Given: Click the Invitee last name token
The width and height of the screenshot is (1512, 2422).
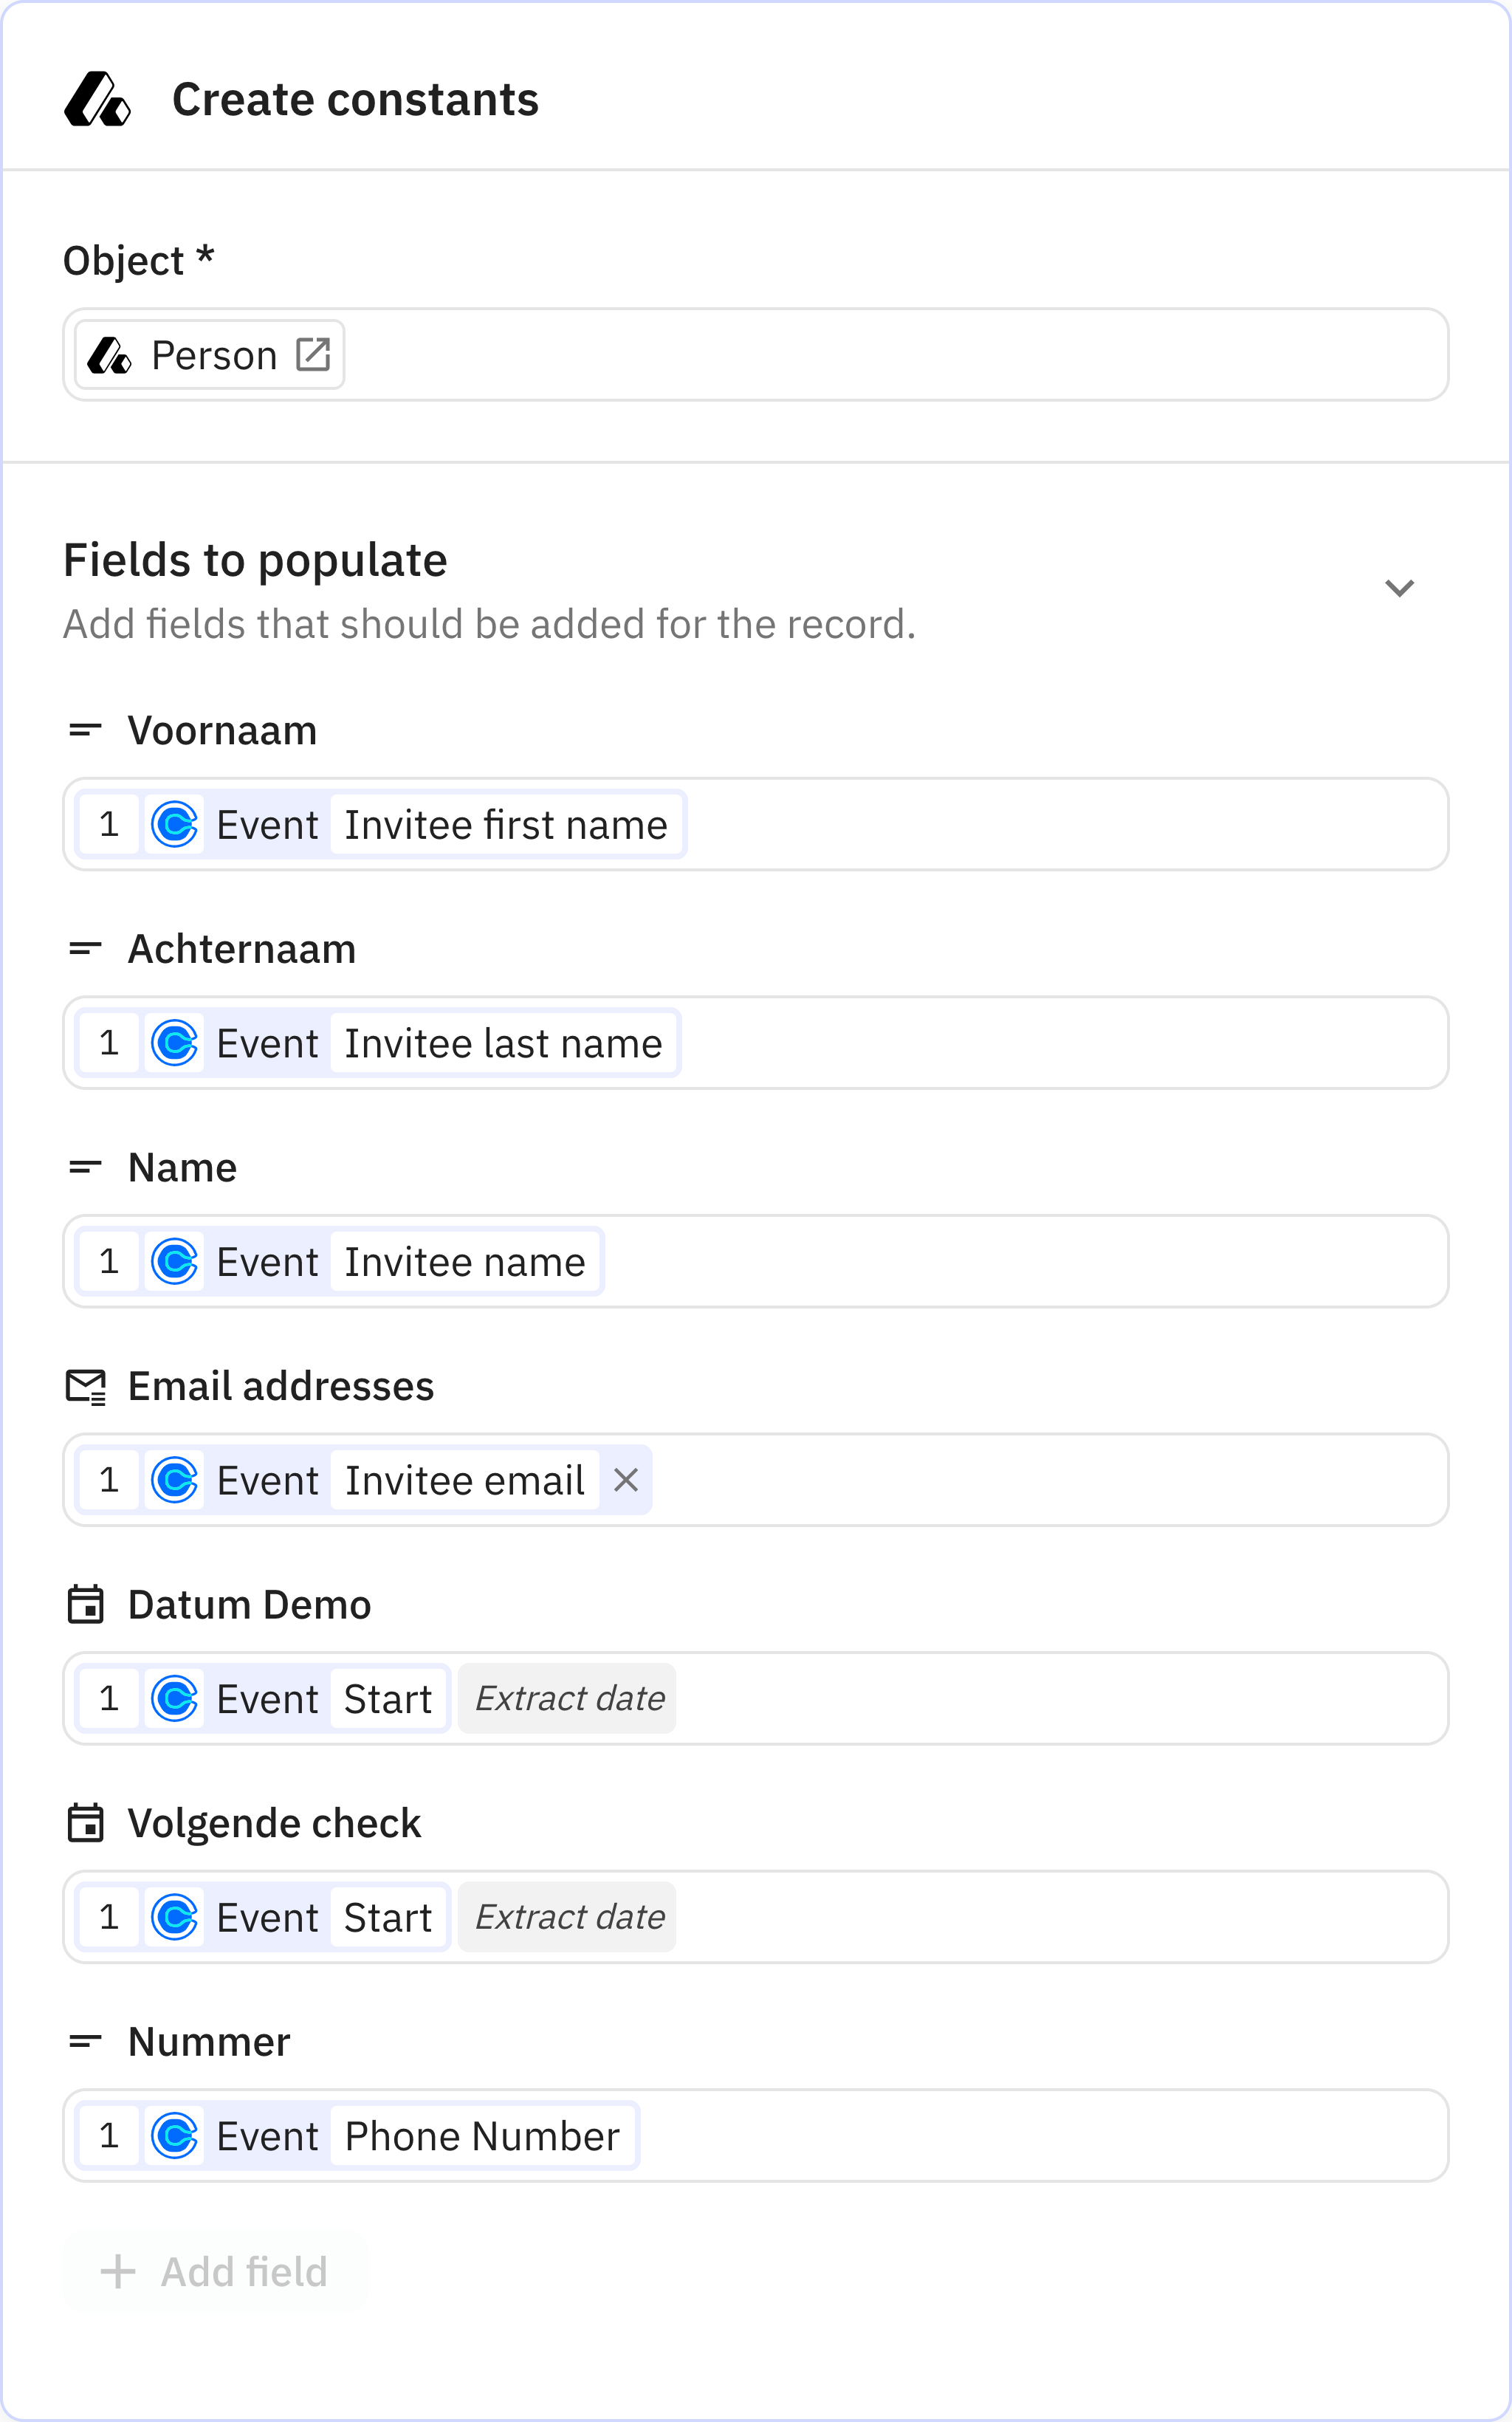Looking at the screenshot, I should coord(503,1043).
